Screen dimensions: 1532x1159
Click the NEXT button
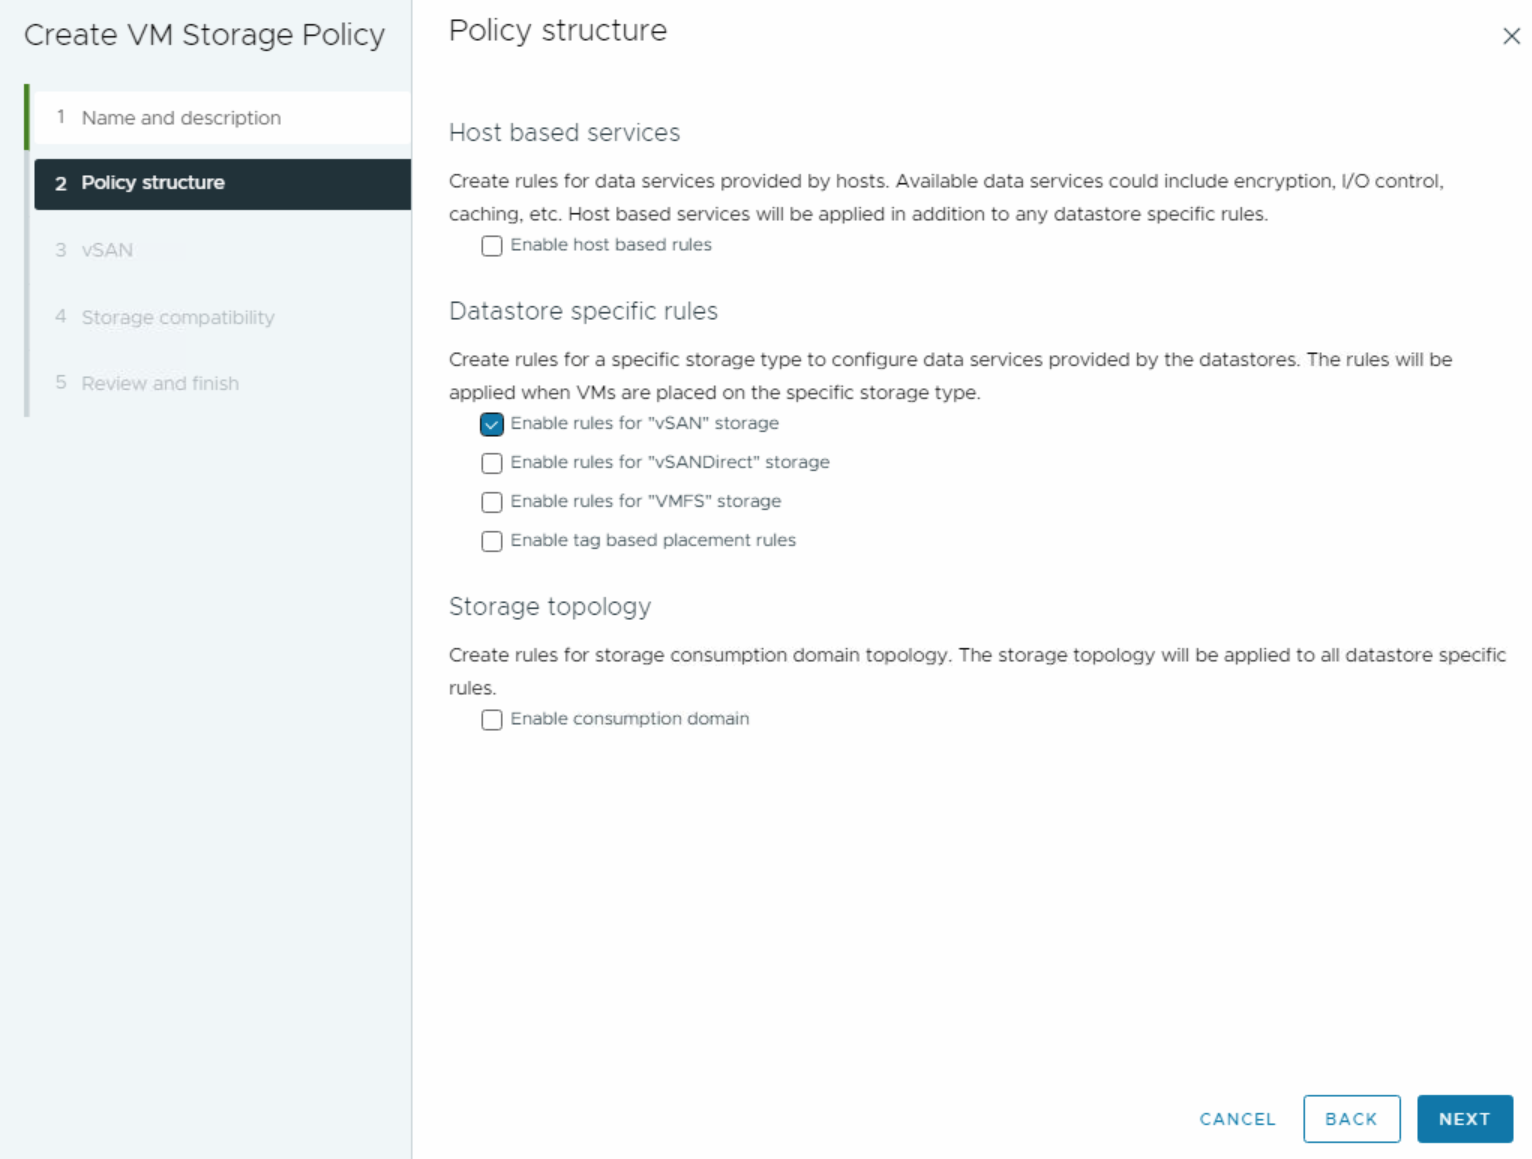[1464, 1118]
